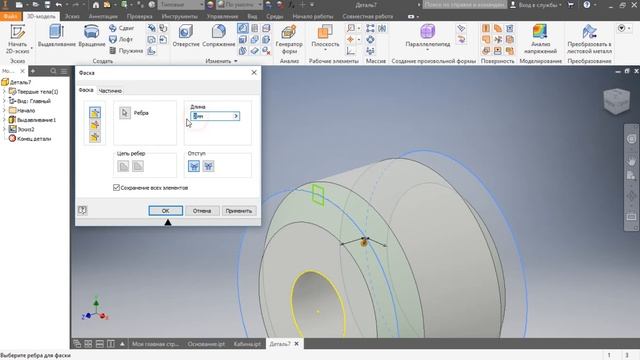The height and width of the screenshot is (360, 640).
Task: Close the Фаска dialog with X
Action: [254, 72]
